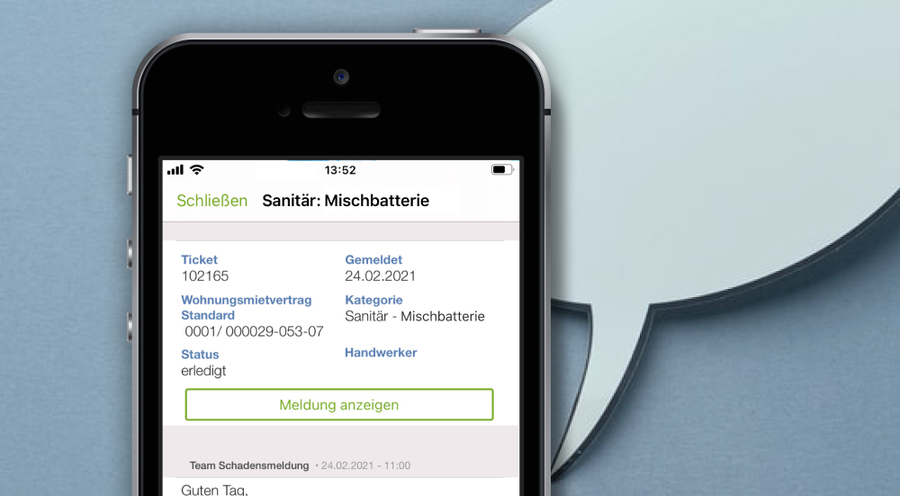
Task: Select the Sanitär: Mischbatterie title
Action: point(346,200)
